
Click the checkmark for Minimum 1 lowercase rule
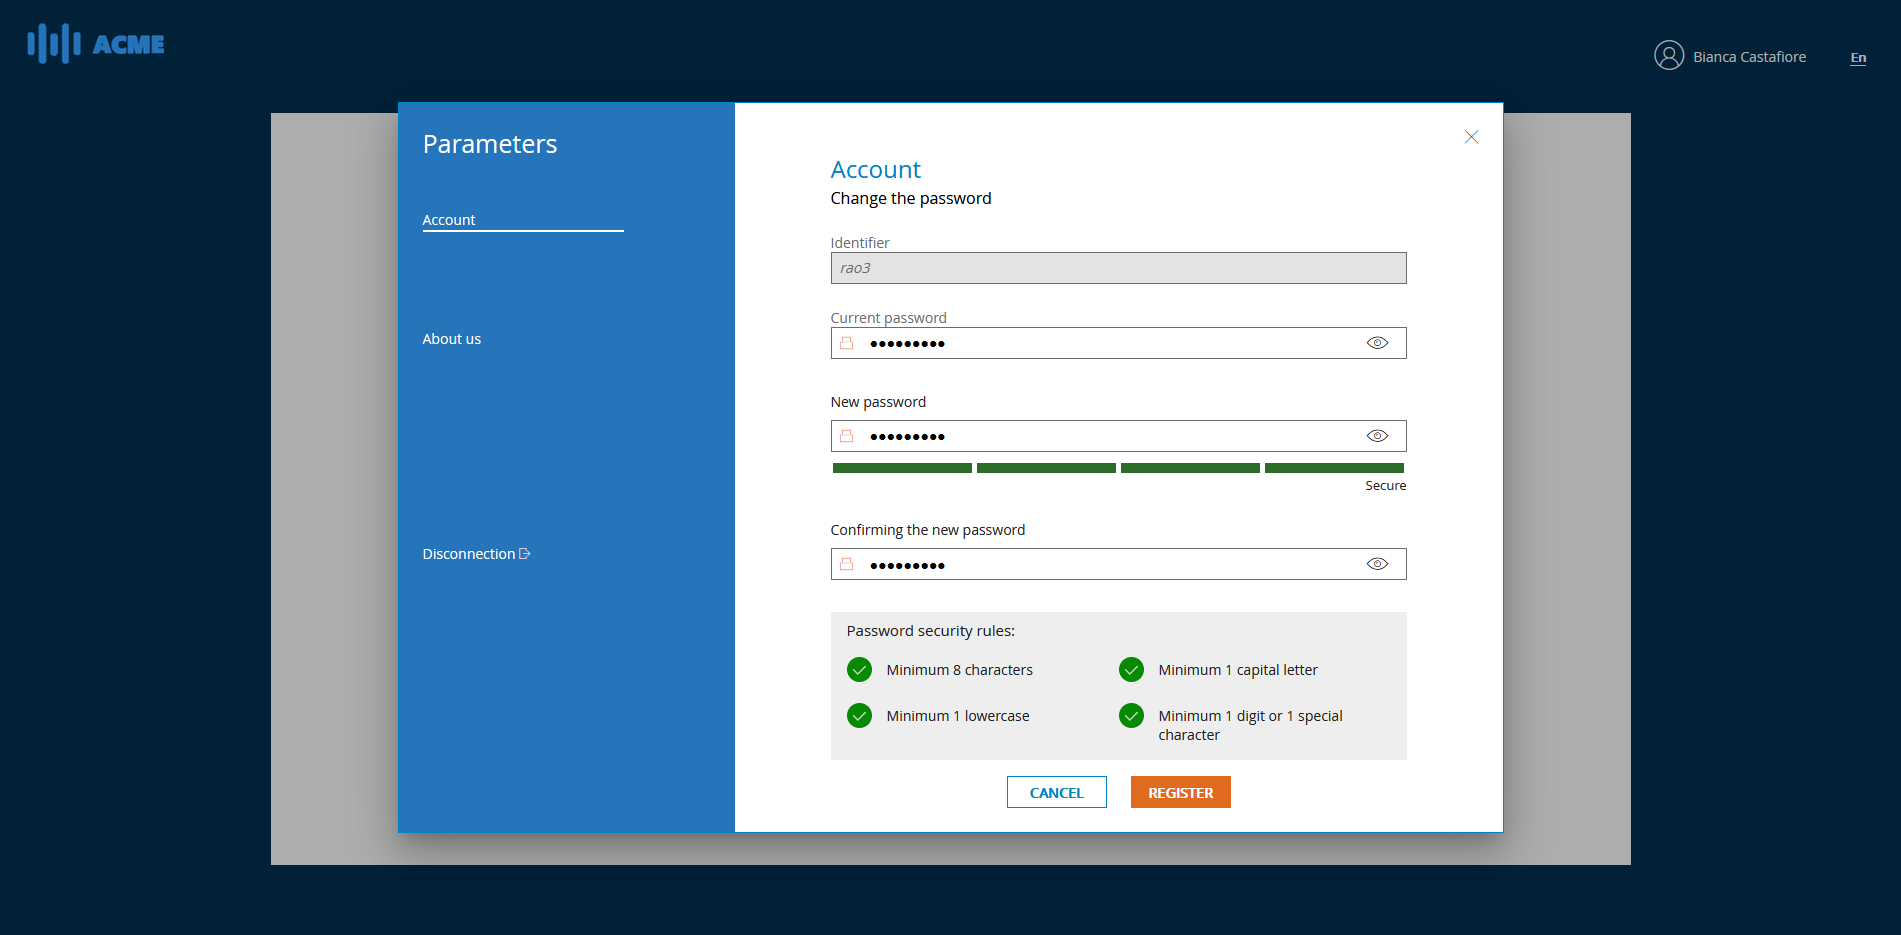click(859, 715)
